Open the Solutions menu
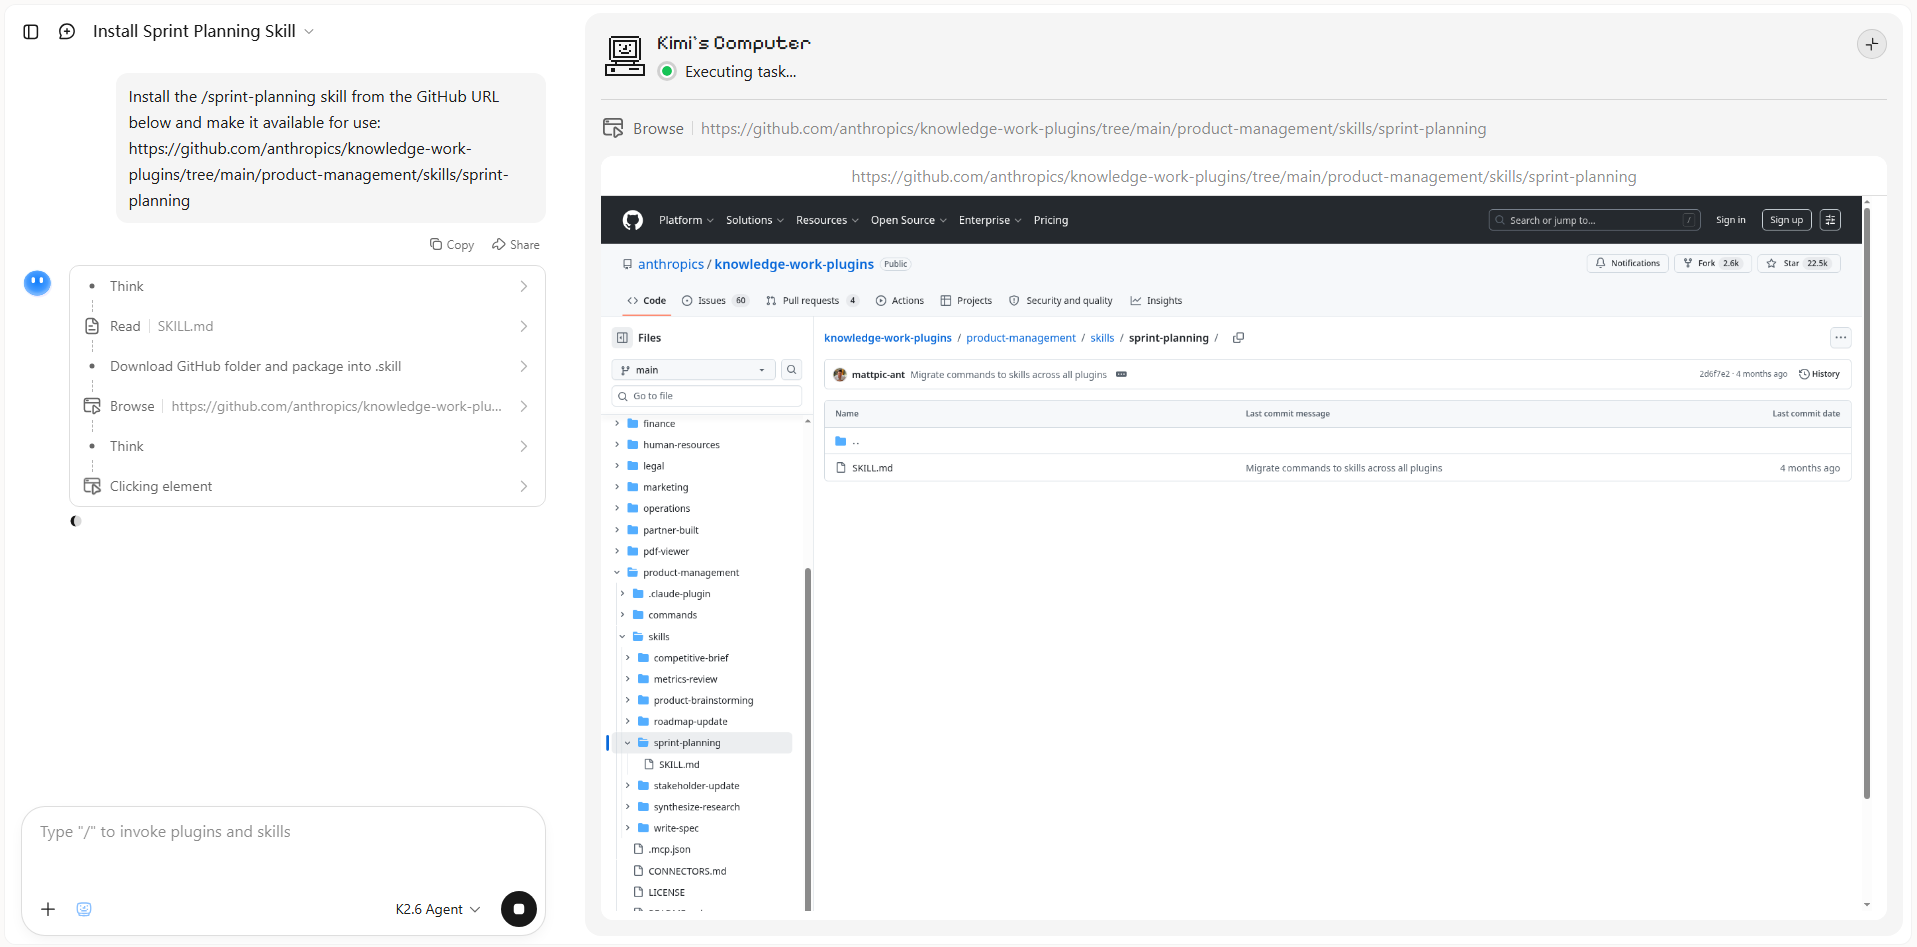 755,220
